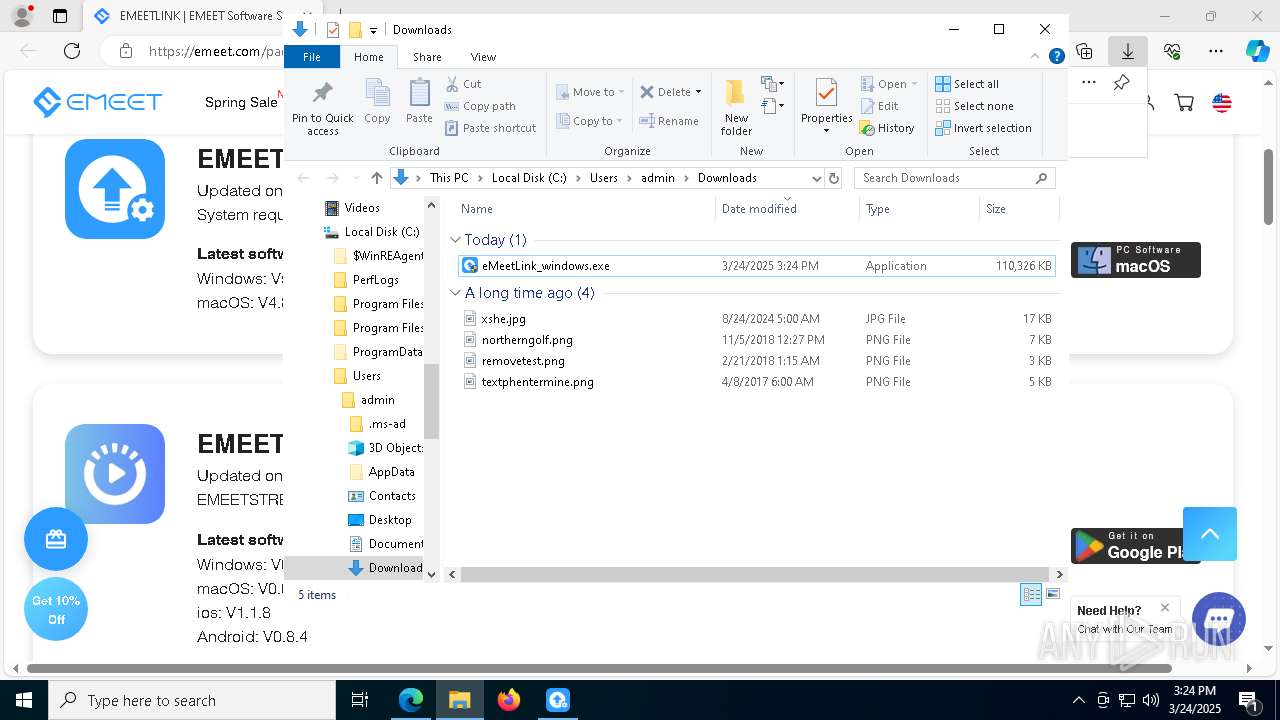Viewport: 1280px width, 720px height.
Task: Select xshe.jpg file
Action: 756,319
